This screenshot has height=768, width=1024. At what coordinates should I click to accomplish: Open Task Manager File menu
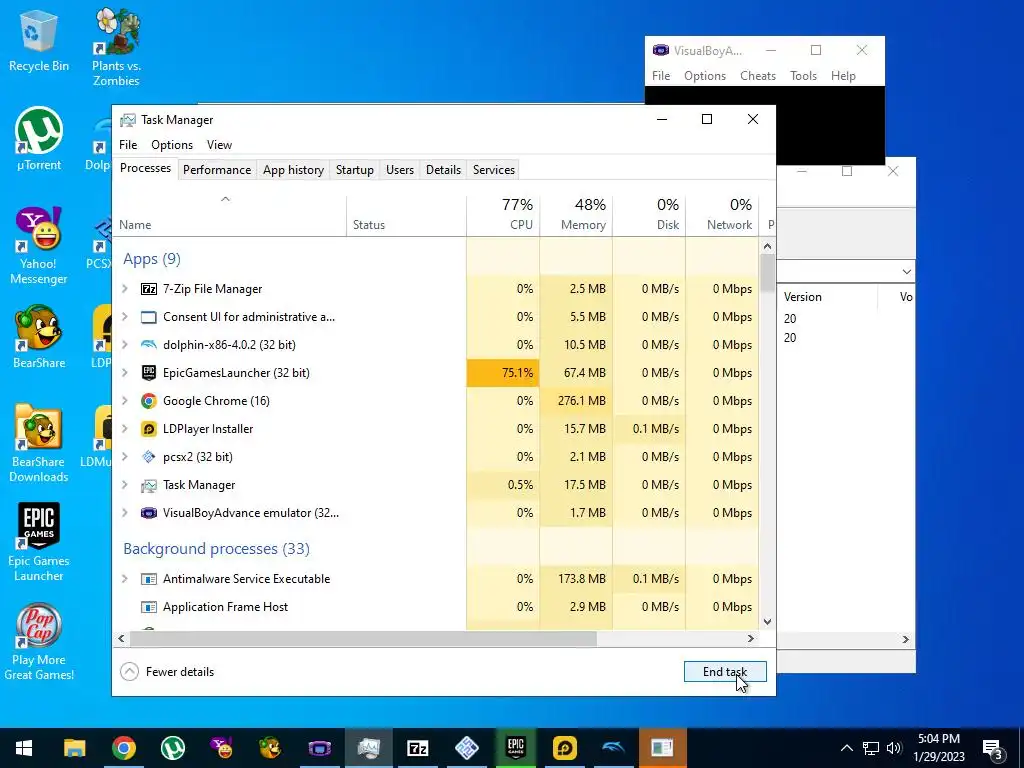pos(128,145)
